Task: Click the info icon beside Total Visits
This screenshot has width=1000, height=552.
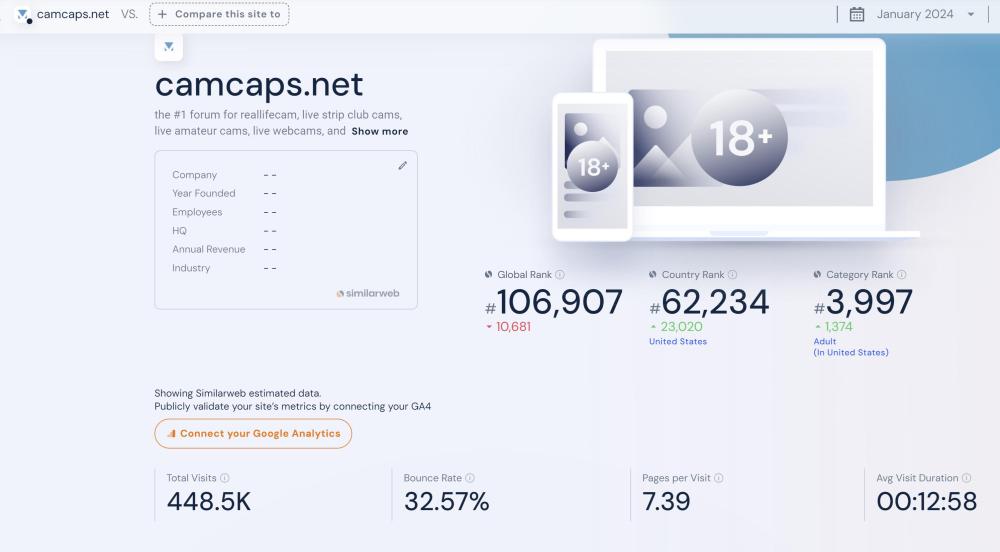Action: [x=225, y=478]
